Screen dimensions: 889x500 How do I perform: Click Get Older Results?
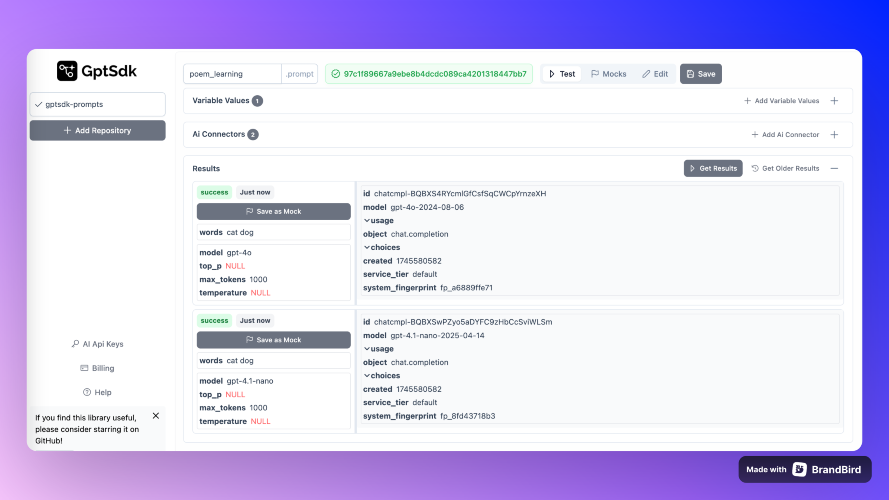[785, 168]
